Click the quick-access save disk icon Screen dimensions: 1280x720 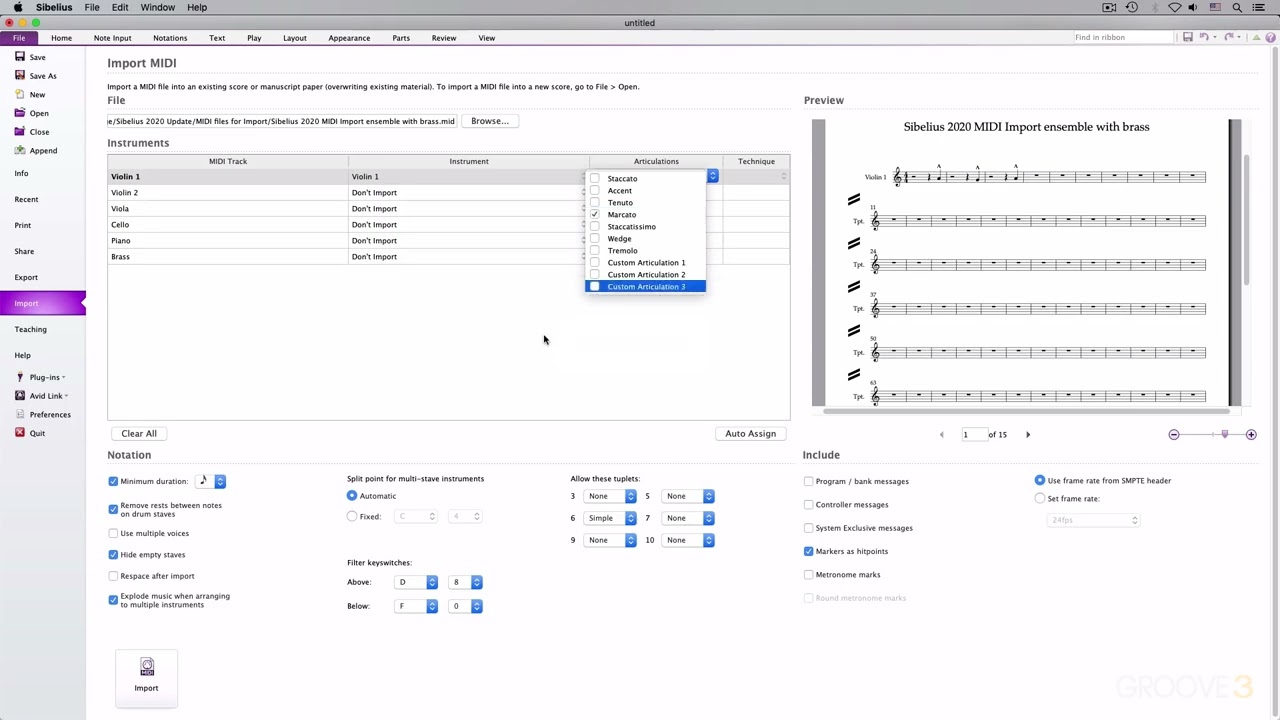point(1187,37)
